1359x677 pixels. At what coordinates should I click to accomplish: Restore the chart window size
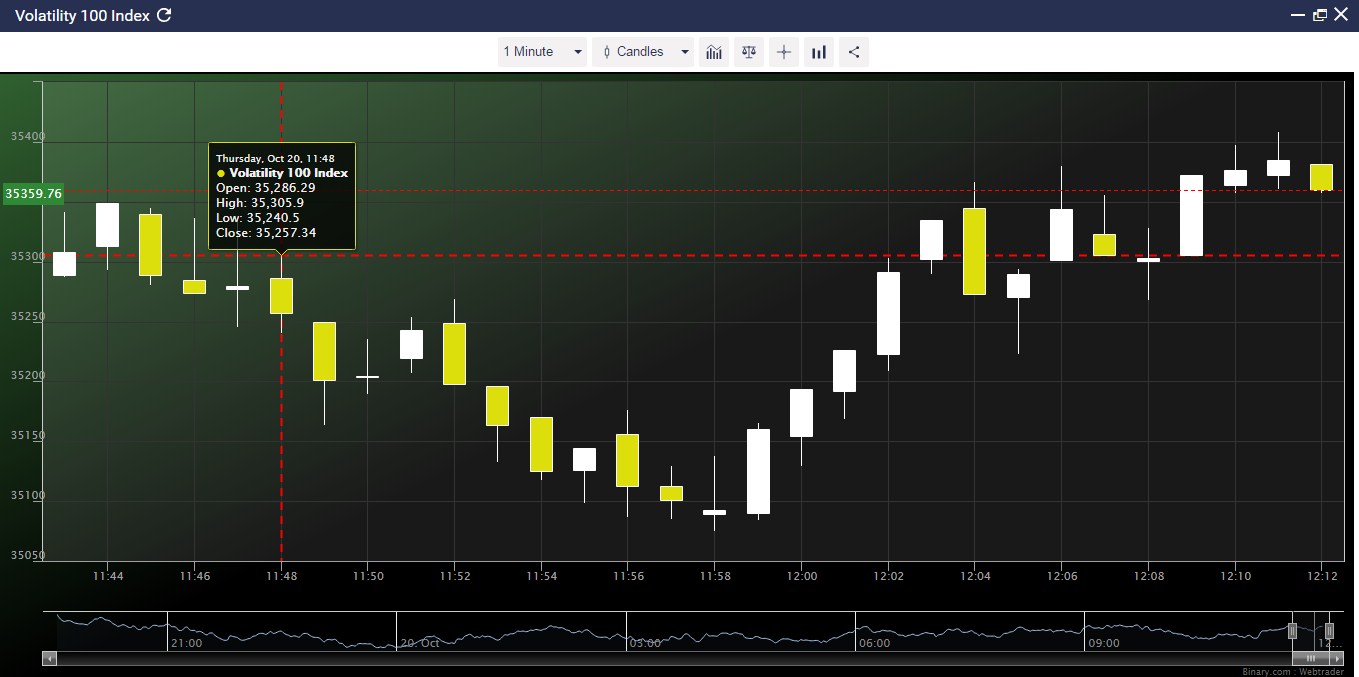[1319, 15]
